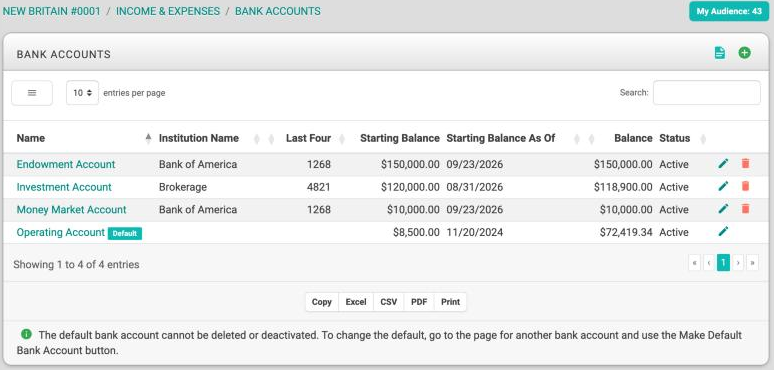The width and height of the screenshot is (774, 370).
Task: Edit the Operating Account row
Action: coord(723,232)
